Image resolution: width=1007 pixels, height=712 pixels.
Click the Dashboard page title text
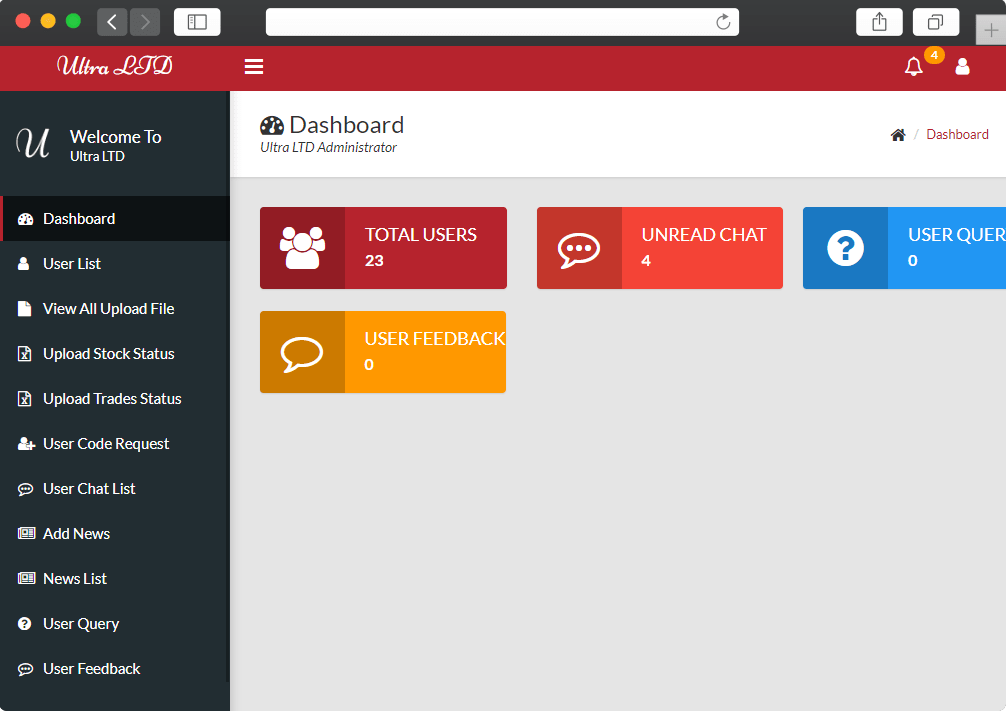pos(347,125)
